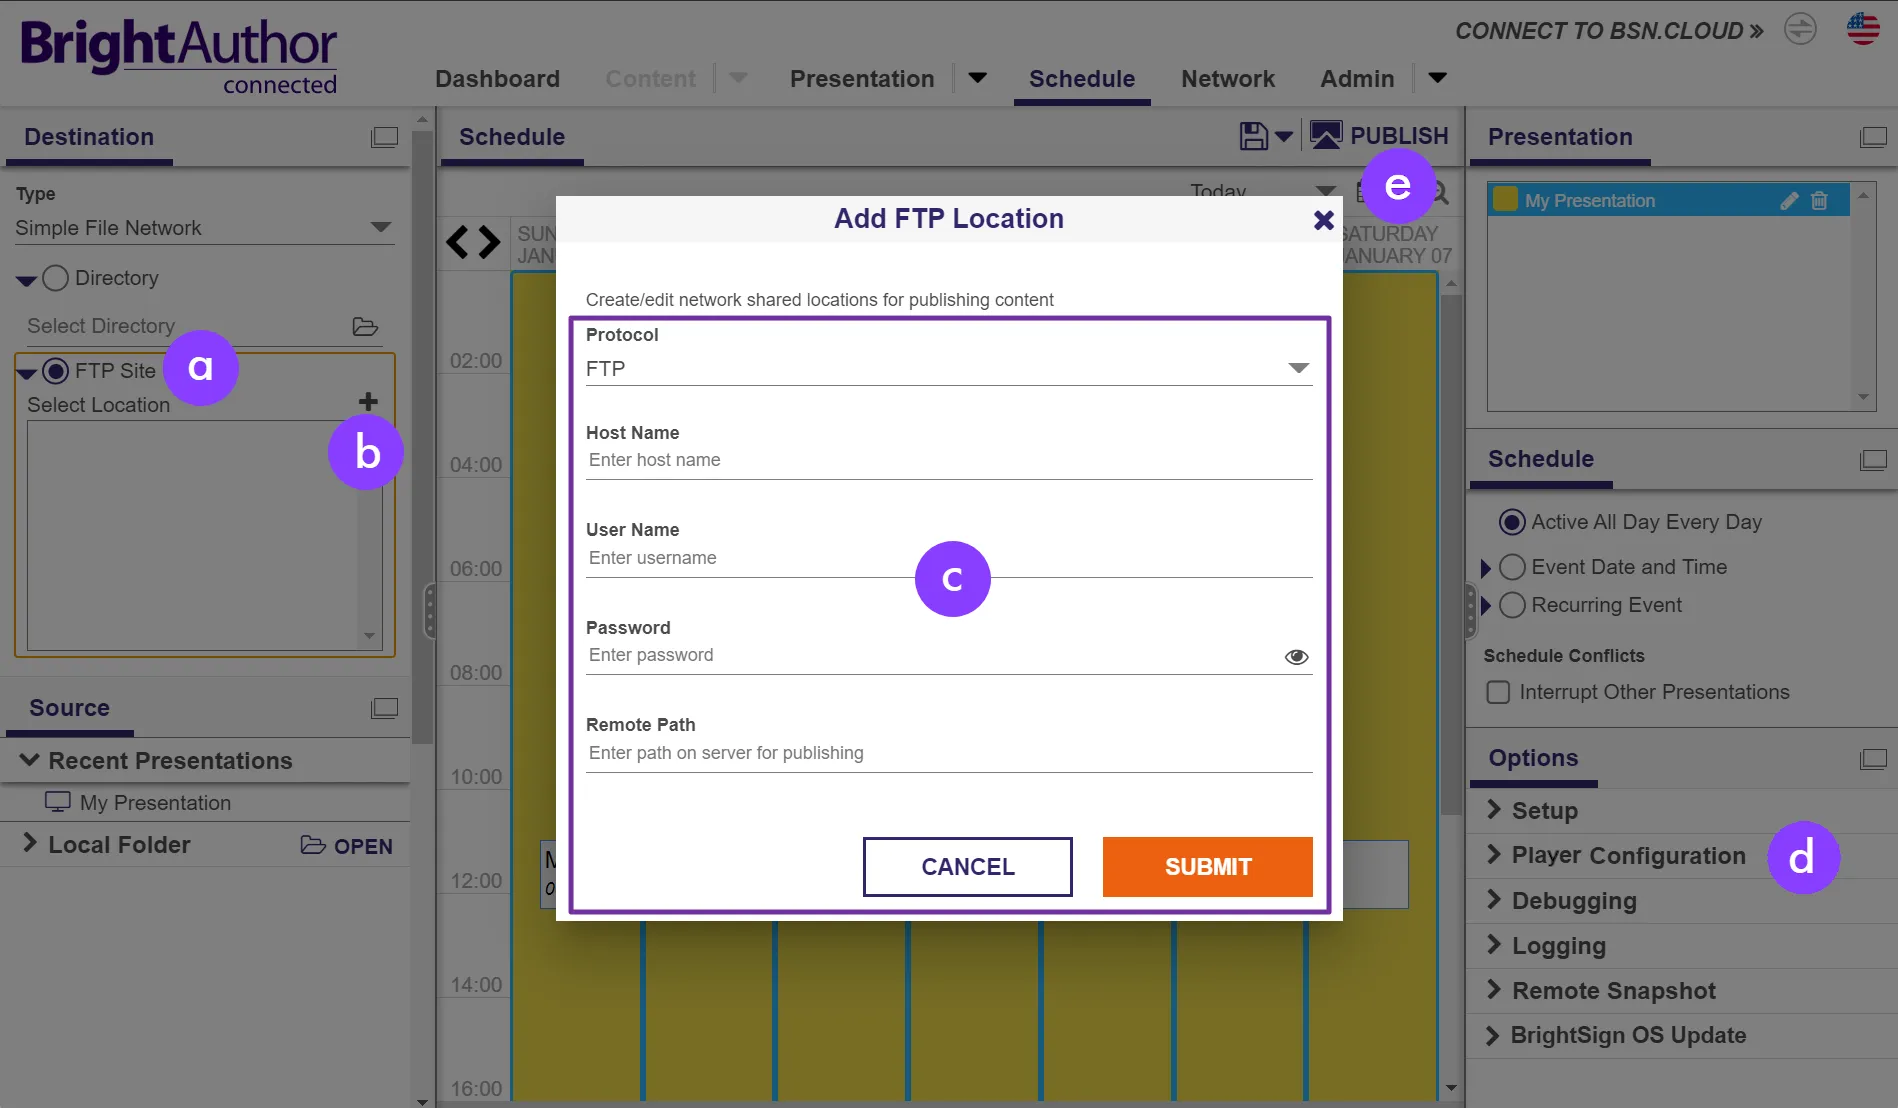
Task: Click the User Name input field
Action: pos(949,558)
